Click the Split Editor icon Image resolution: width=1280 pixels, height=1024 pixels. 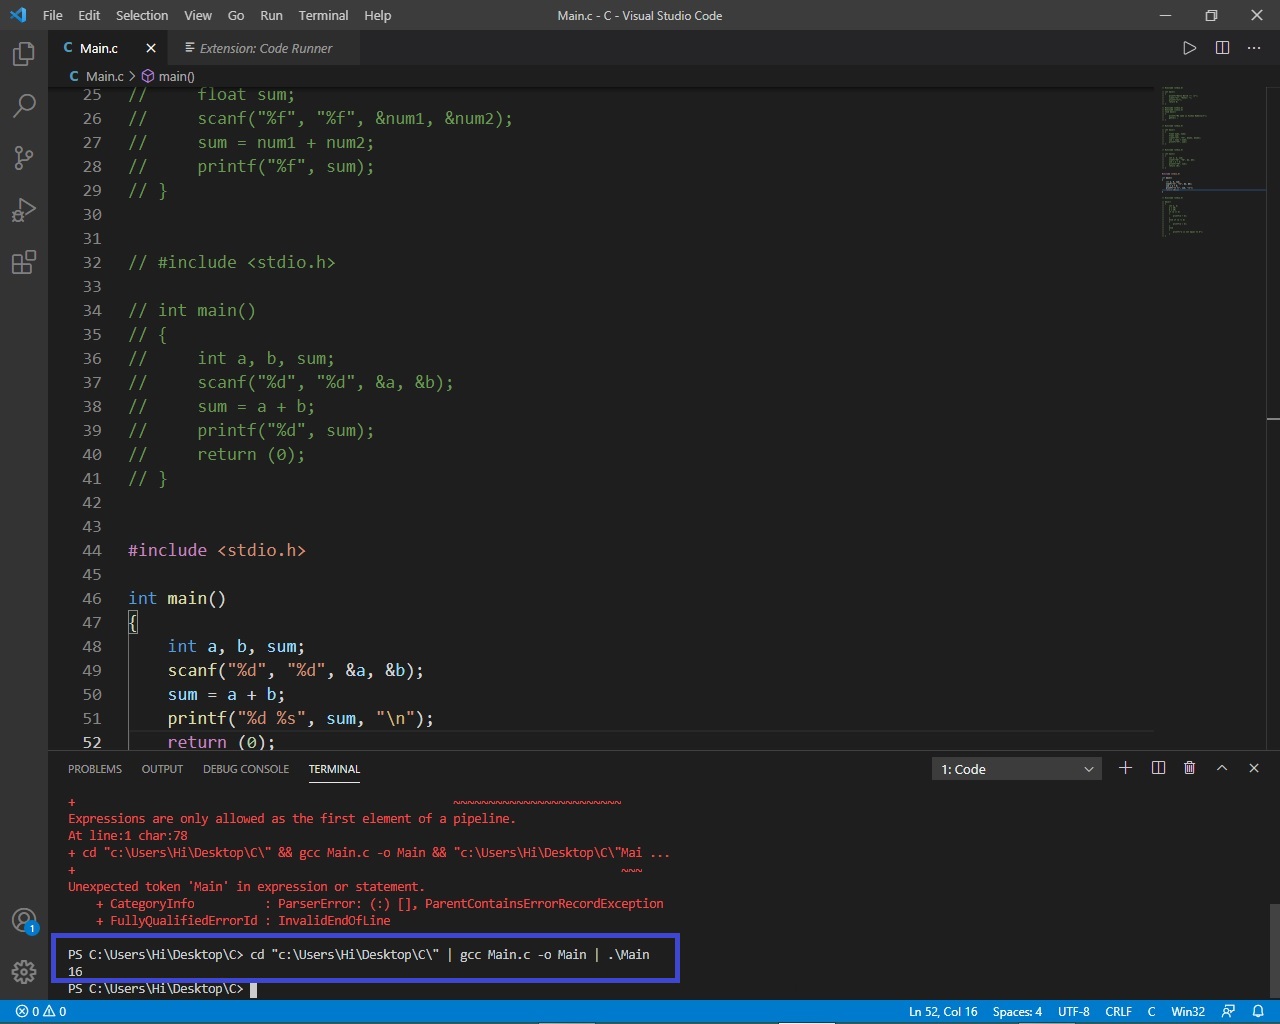(x=1221, y=47)
